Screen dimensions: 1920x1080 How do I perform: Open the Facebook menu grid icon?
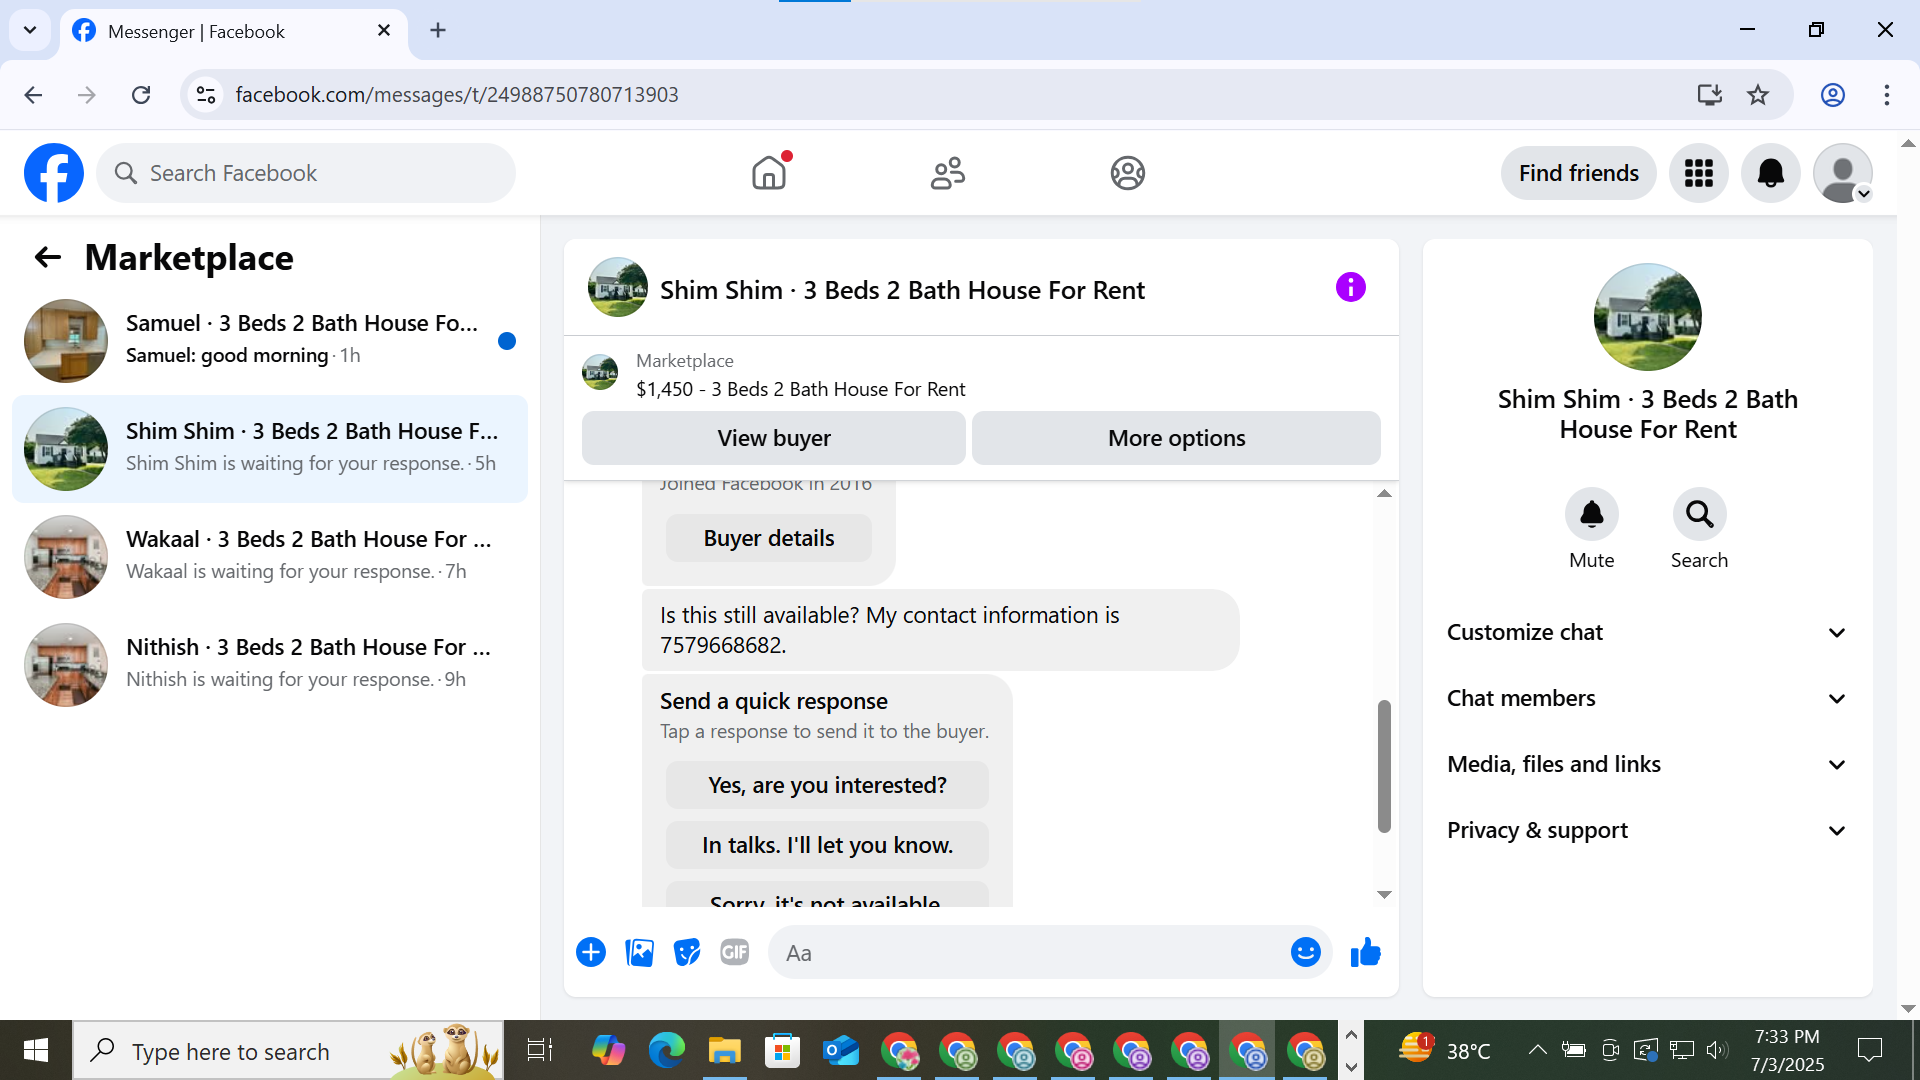[x=1698, y=173]
